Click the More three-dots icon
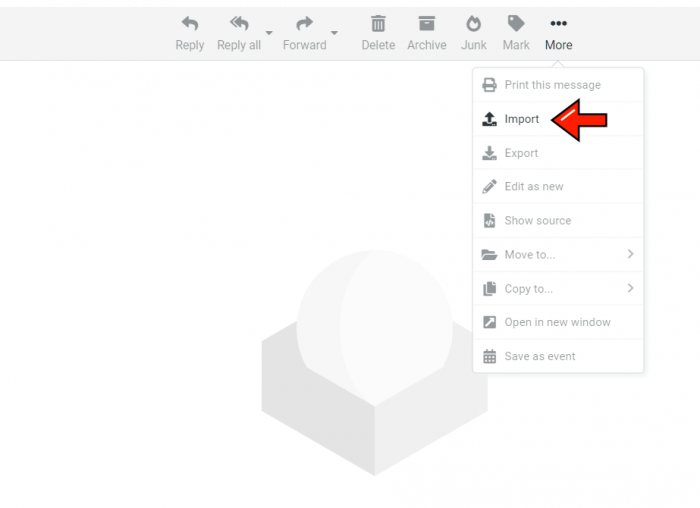 [x=558, y=23]
